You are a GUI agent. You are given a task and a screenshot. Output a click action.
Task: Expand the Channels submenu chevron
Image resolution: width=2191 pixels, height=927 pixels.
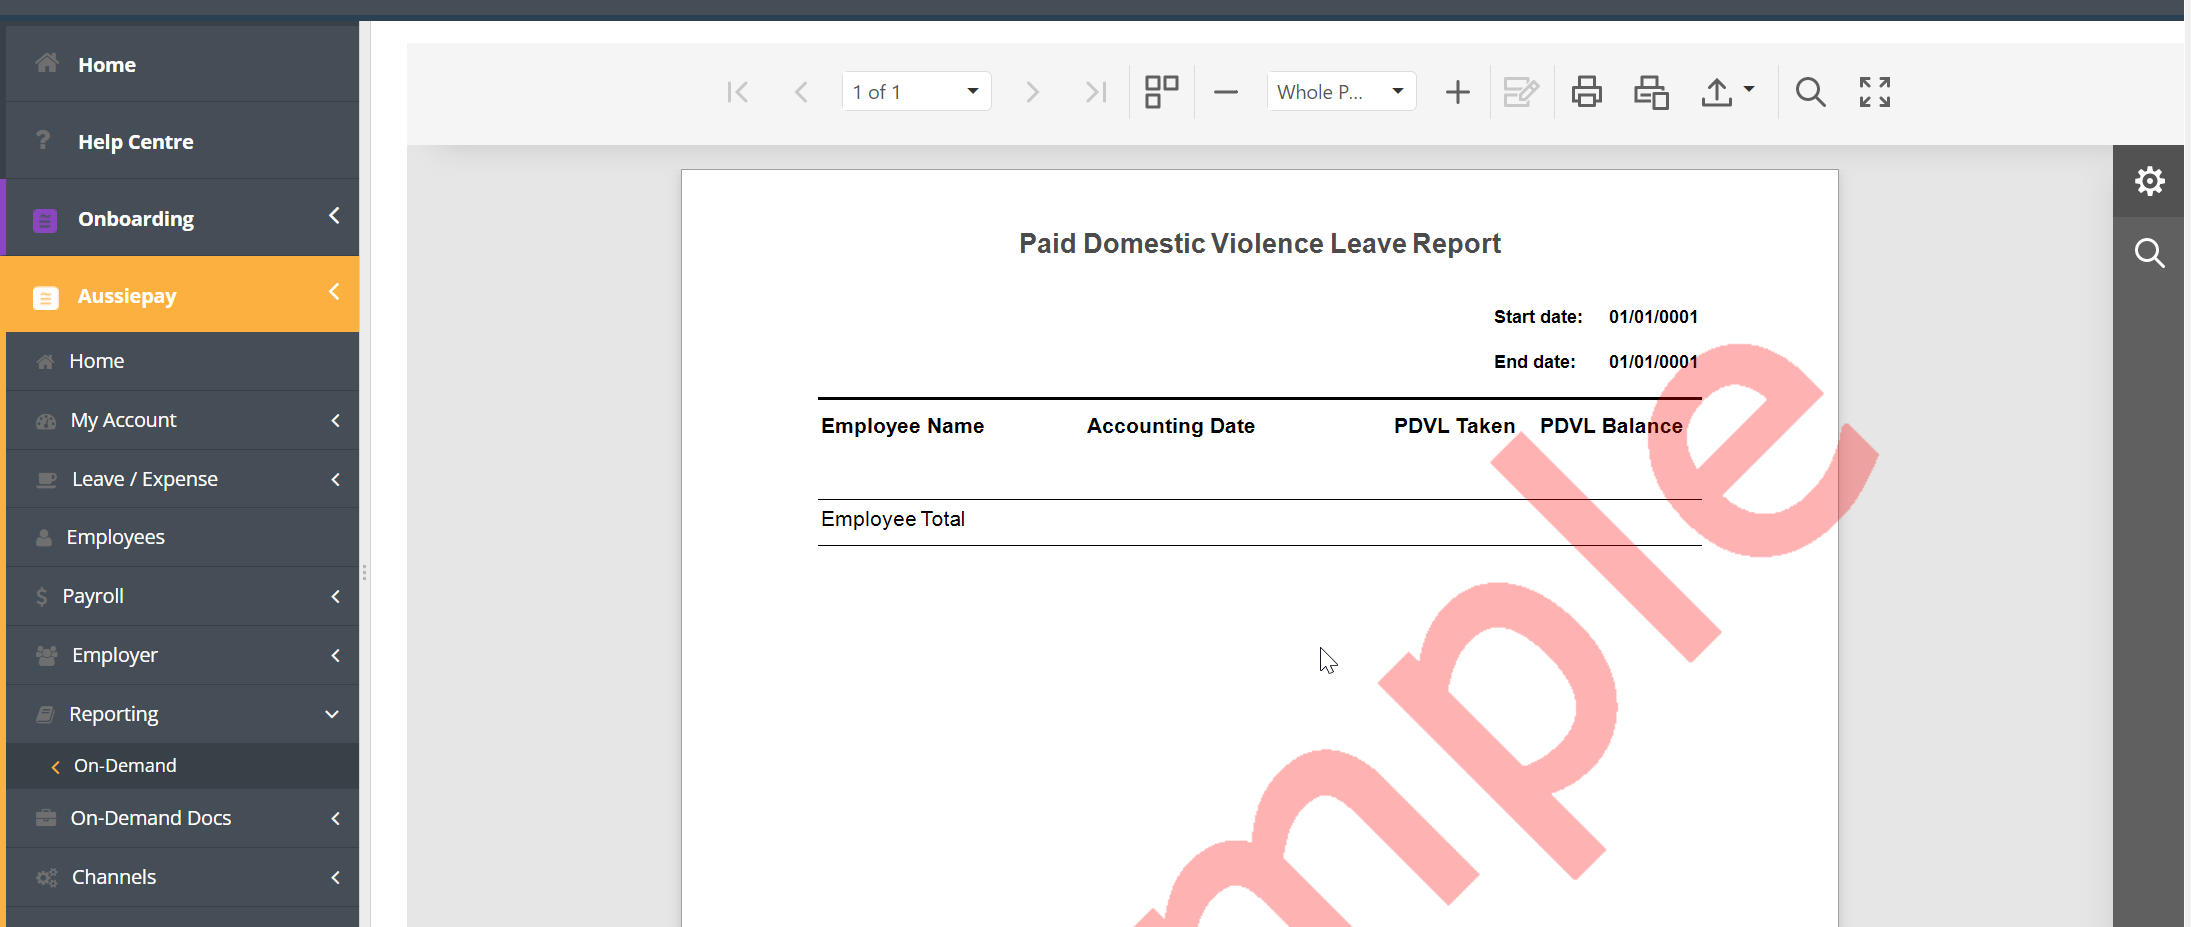[335, 878]
